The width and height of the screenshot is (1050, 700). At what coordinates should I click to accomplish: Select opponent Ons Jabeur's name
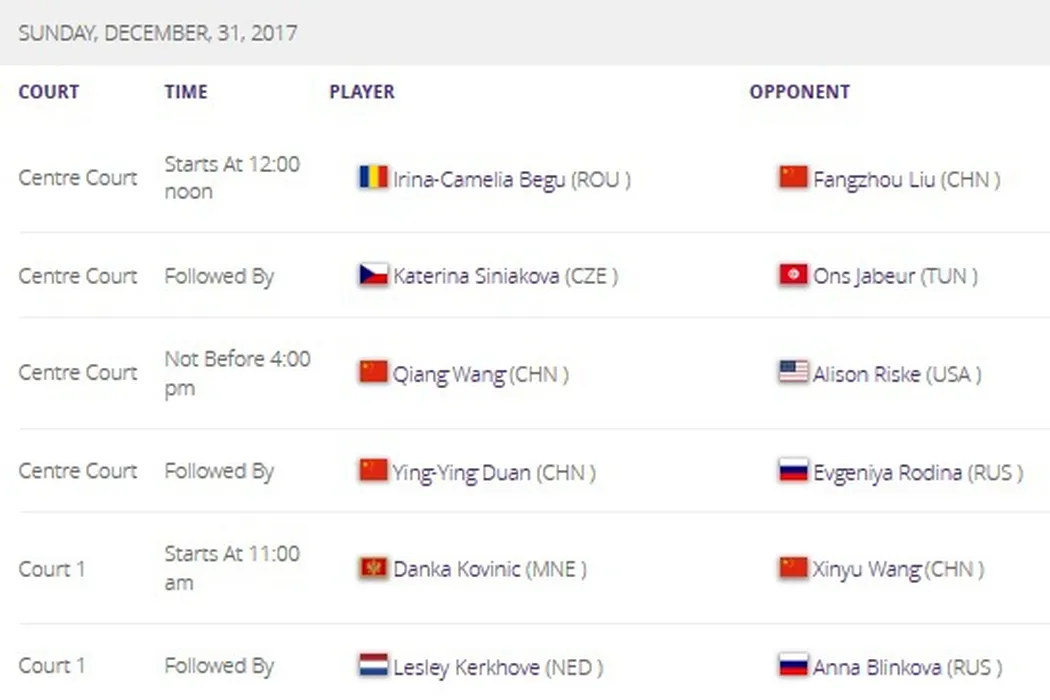864,276
